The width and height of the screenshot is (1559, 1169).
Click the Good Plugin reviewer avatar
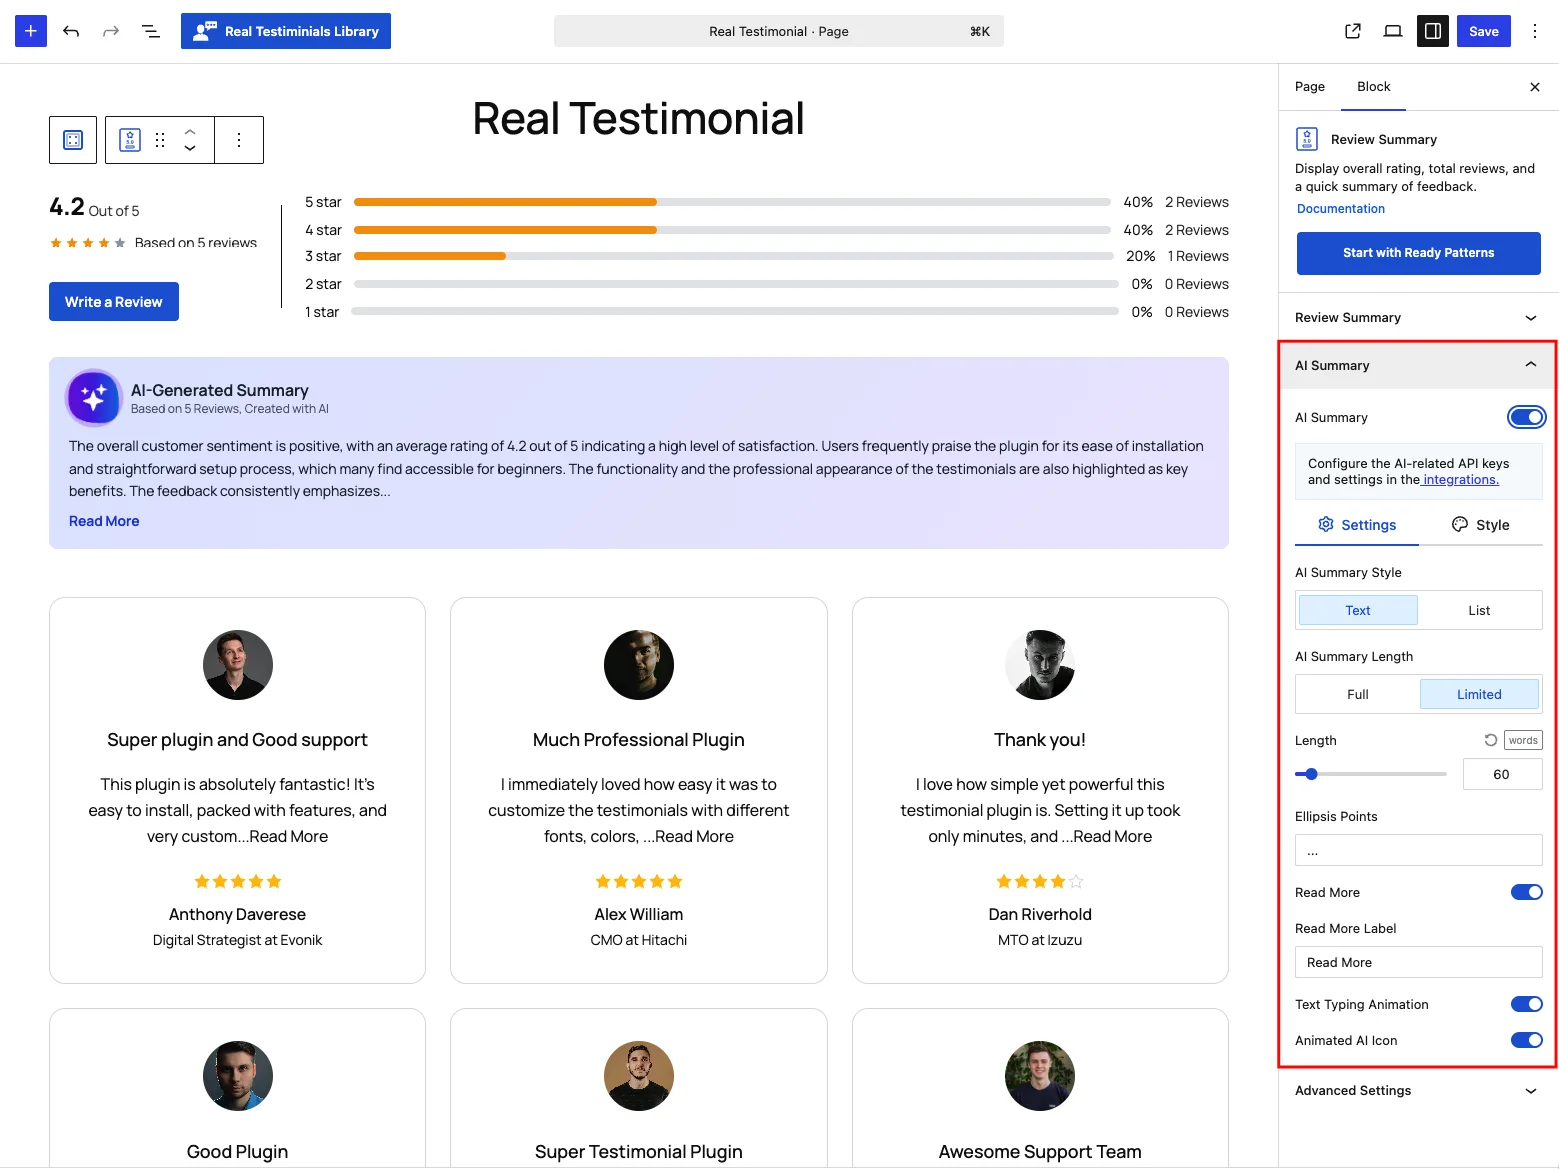point(238,1076)
